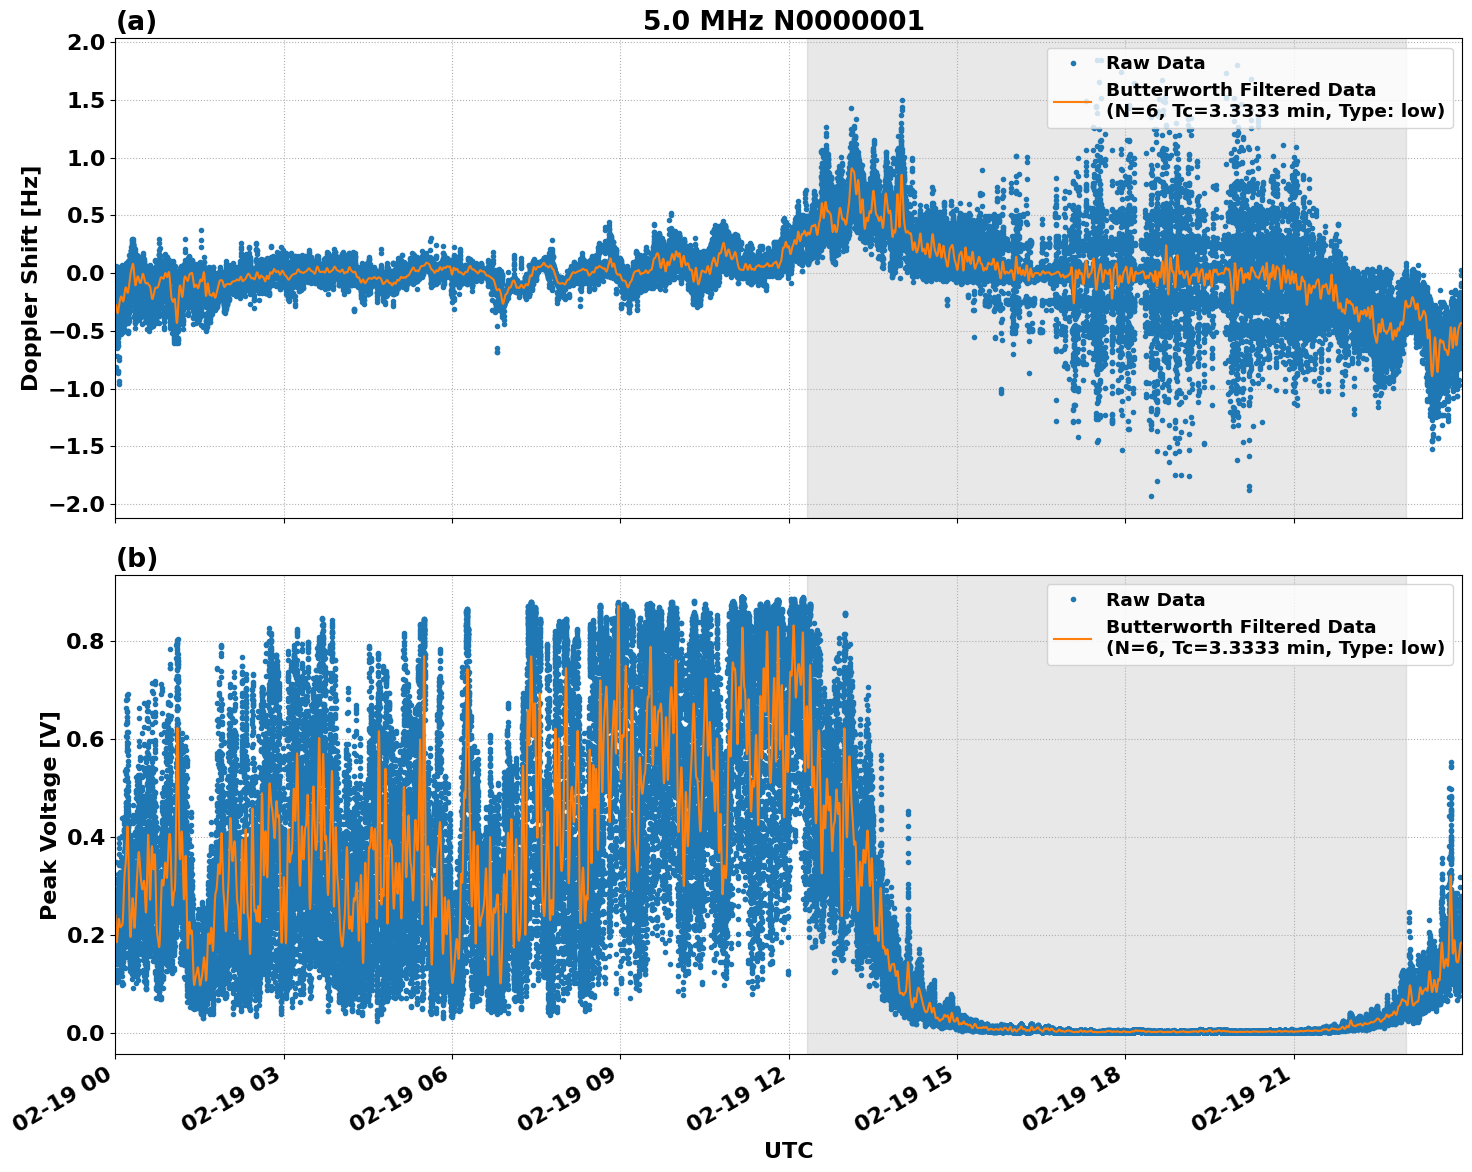
Task: Click the panel label '(b)'
Action: 137,558
